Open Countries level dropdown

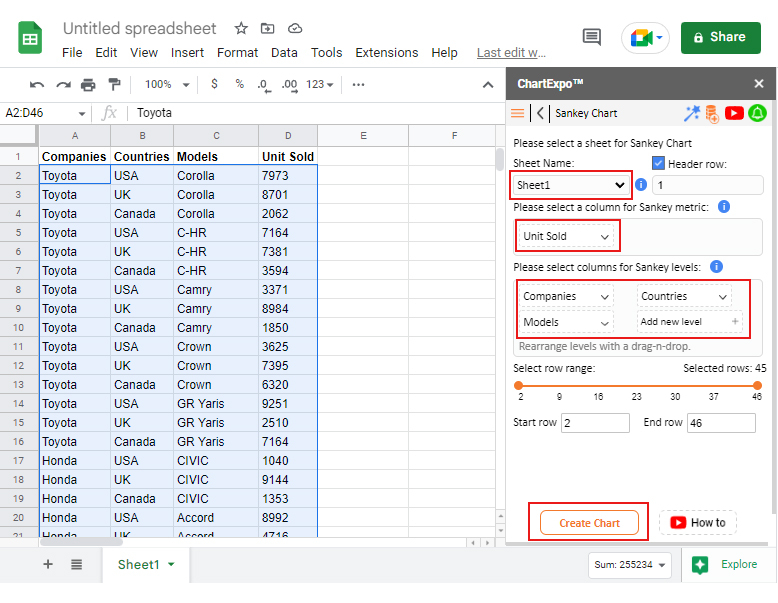(x=684, y=296)
